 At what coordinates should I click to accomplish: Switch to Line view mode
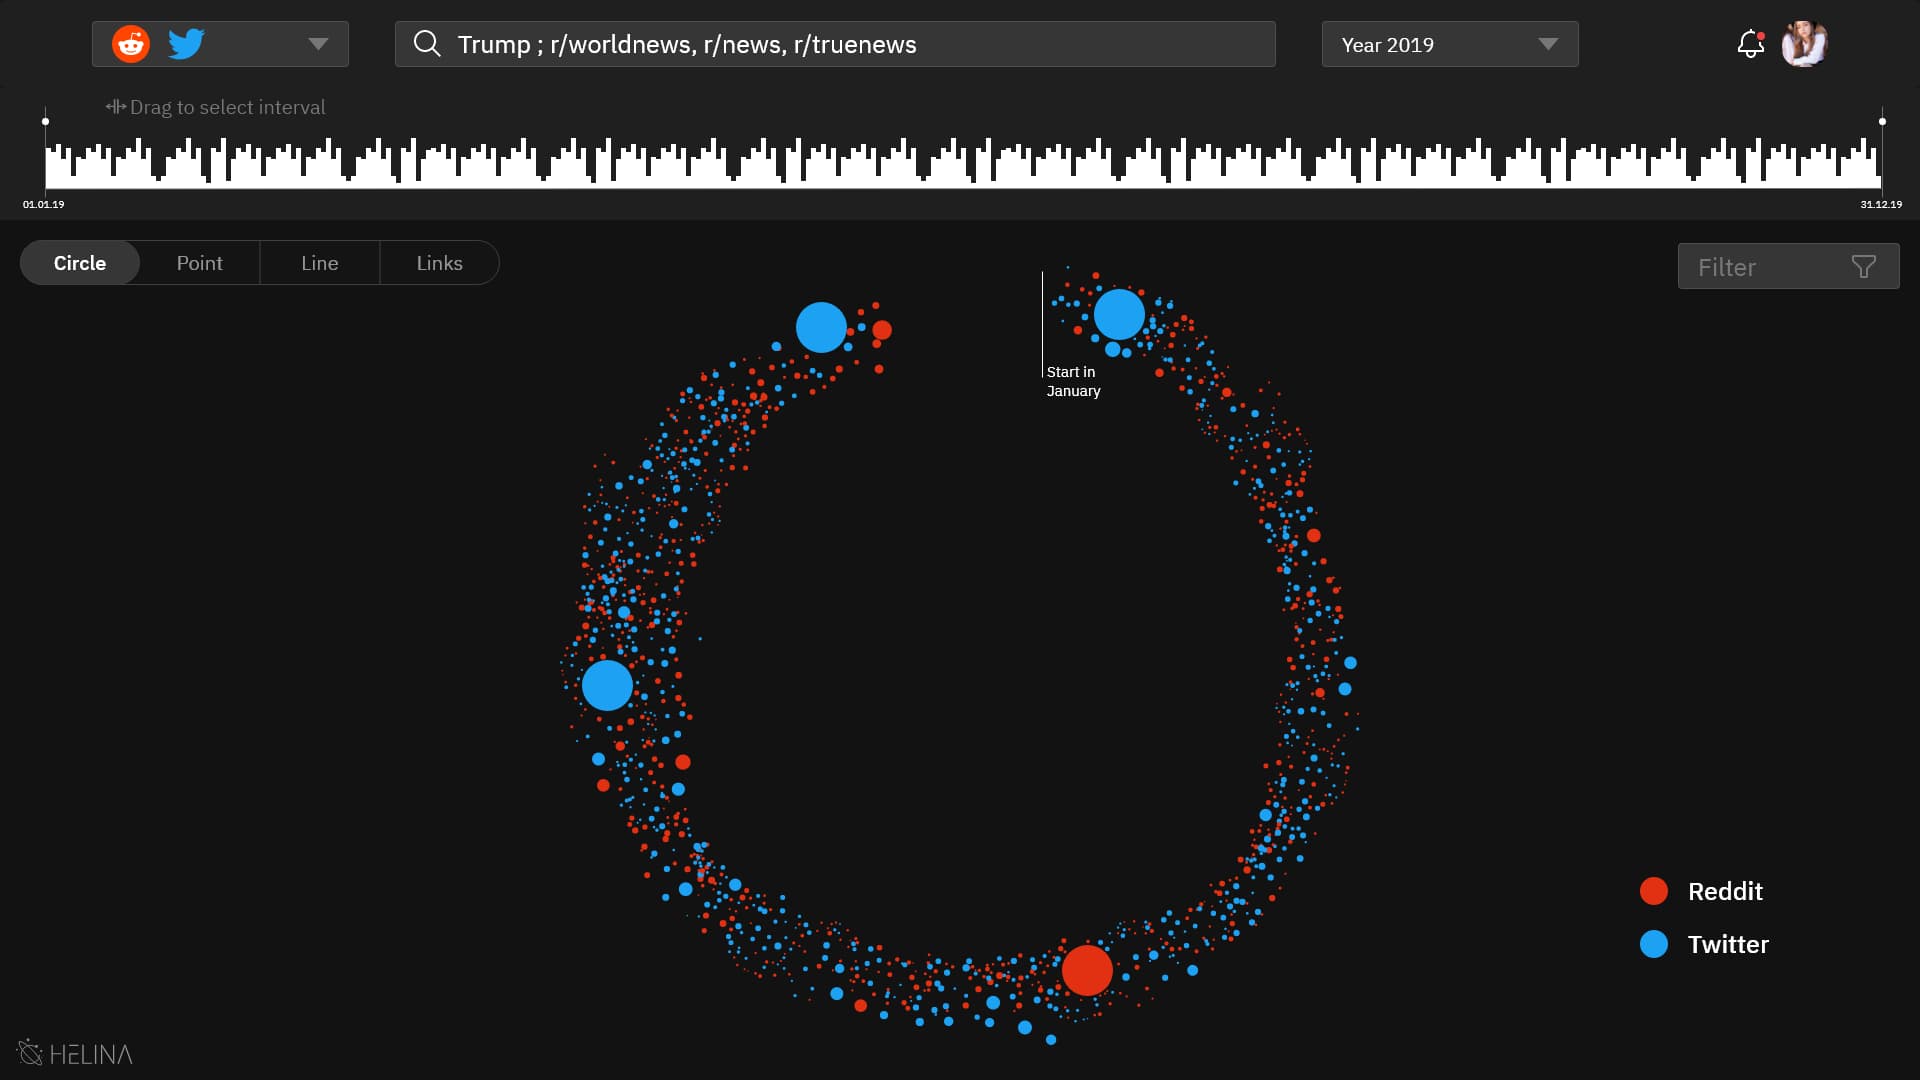point(320,263)
